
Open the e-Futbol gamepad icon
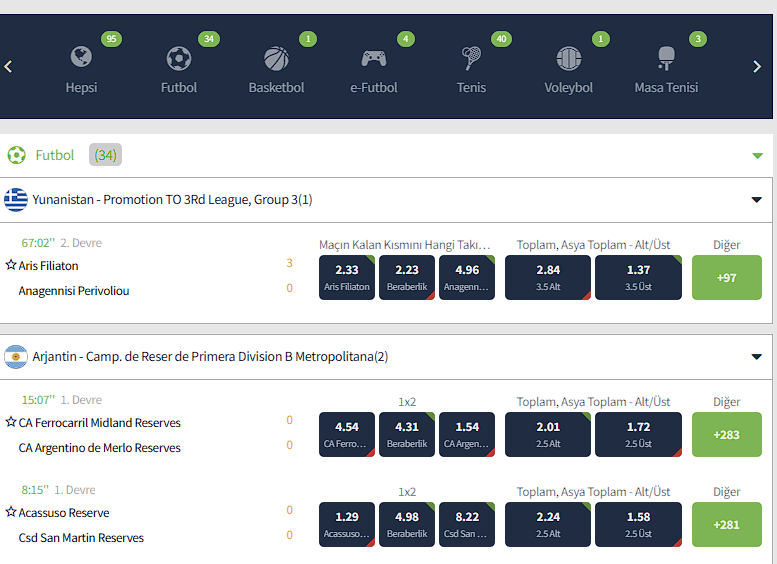coord(374,58)
